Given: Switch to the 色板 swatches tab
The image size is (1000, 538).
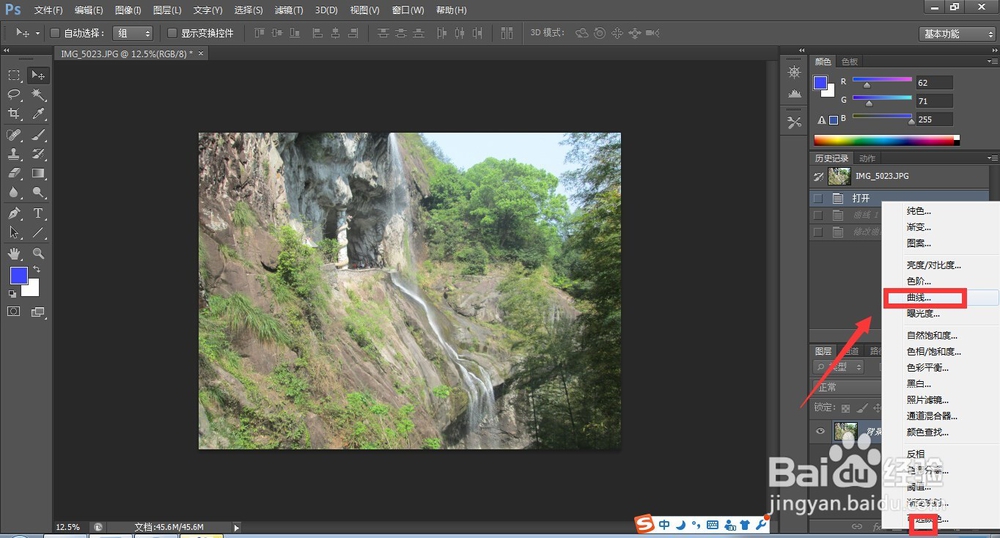Looking at the screenshot, I should pos(849,61).
